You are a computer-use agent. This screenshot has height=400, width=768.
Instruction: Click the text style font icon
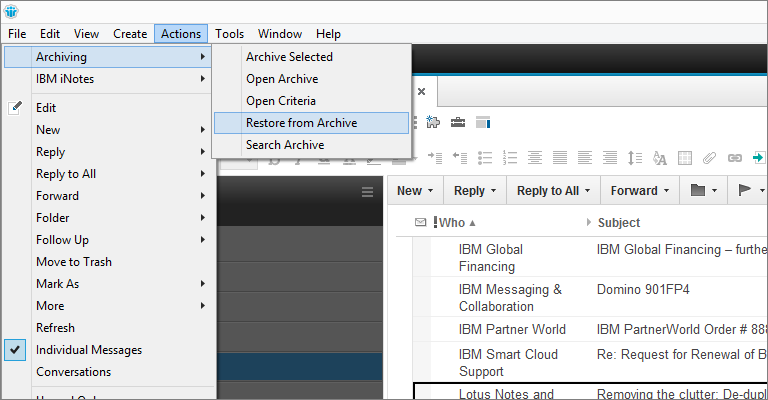[660, 158]
